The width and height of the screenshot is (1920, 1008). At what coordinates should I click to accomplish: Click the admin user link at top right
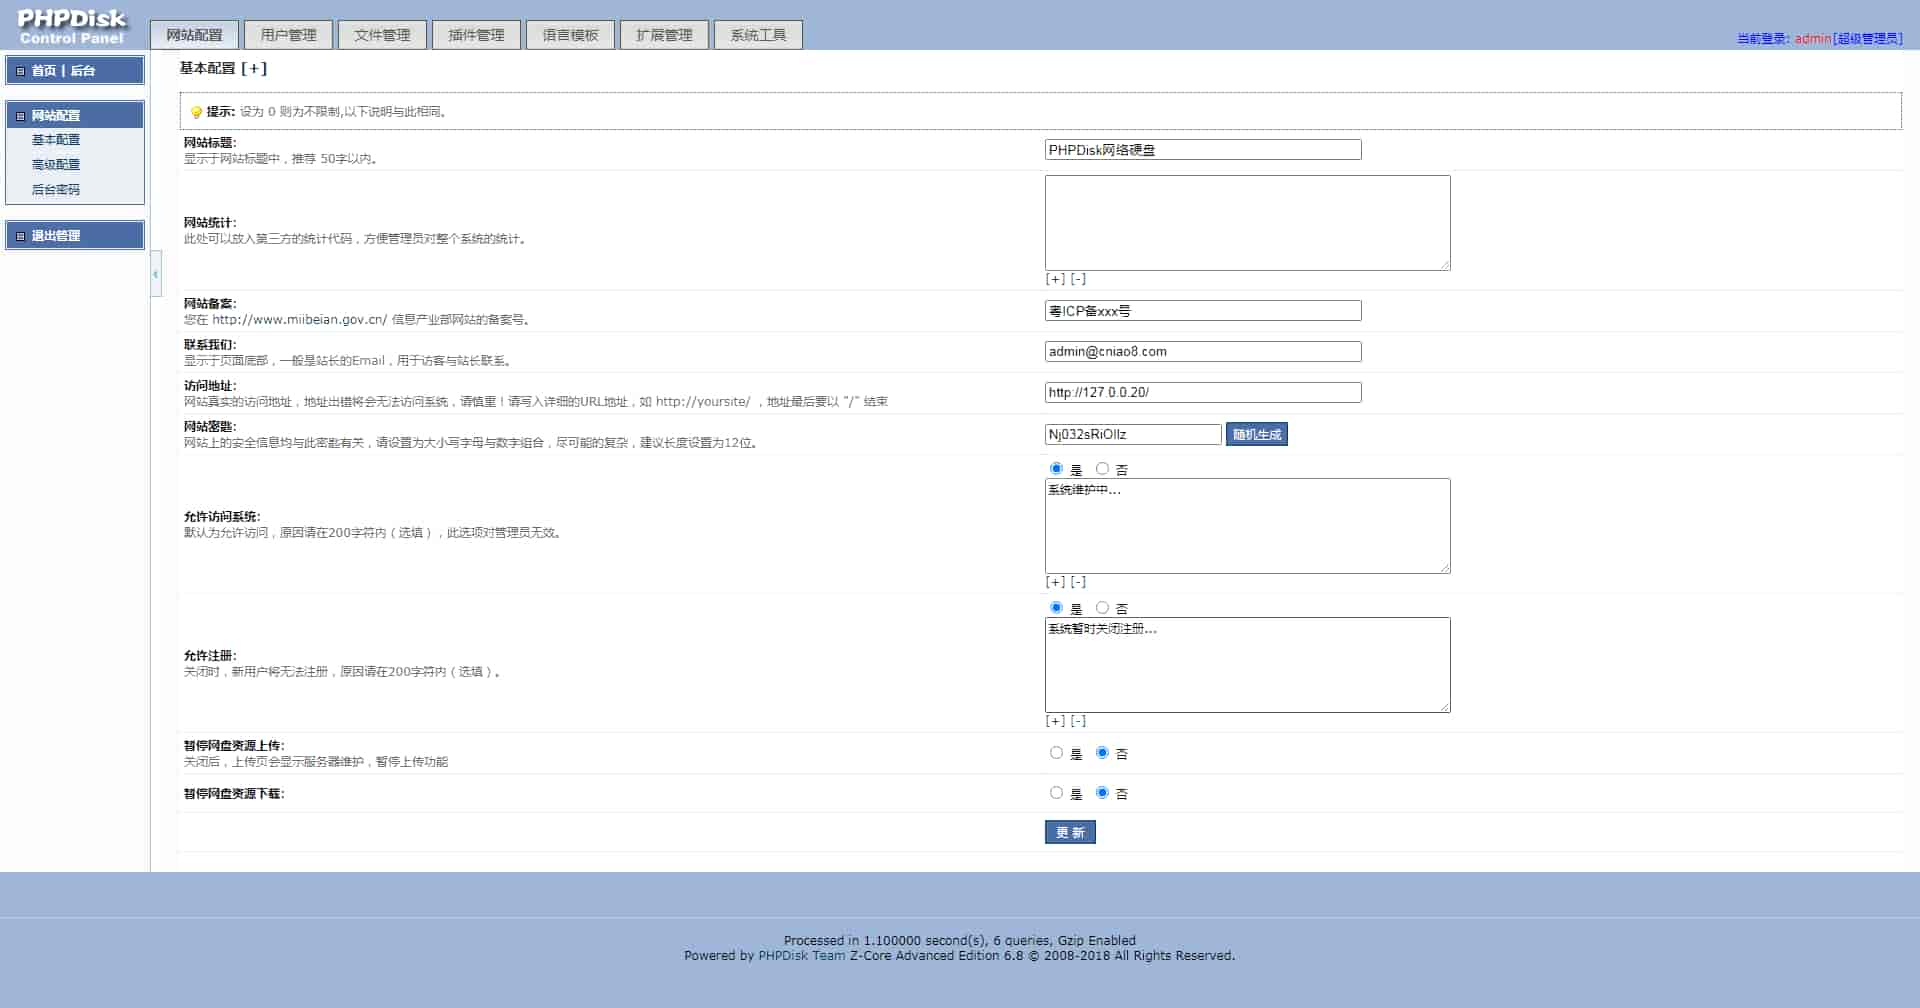point(1812,39)
